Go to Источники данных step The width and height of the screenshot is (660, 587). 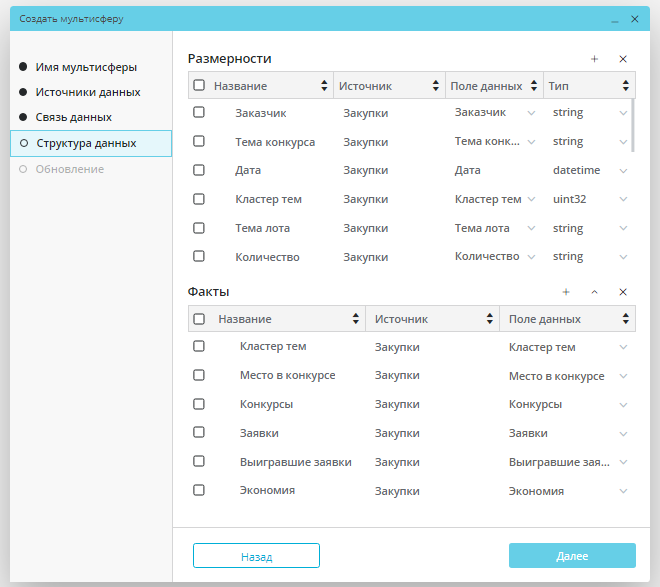point(87,92)
